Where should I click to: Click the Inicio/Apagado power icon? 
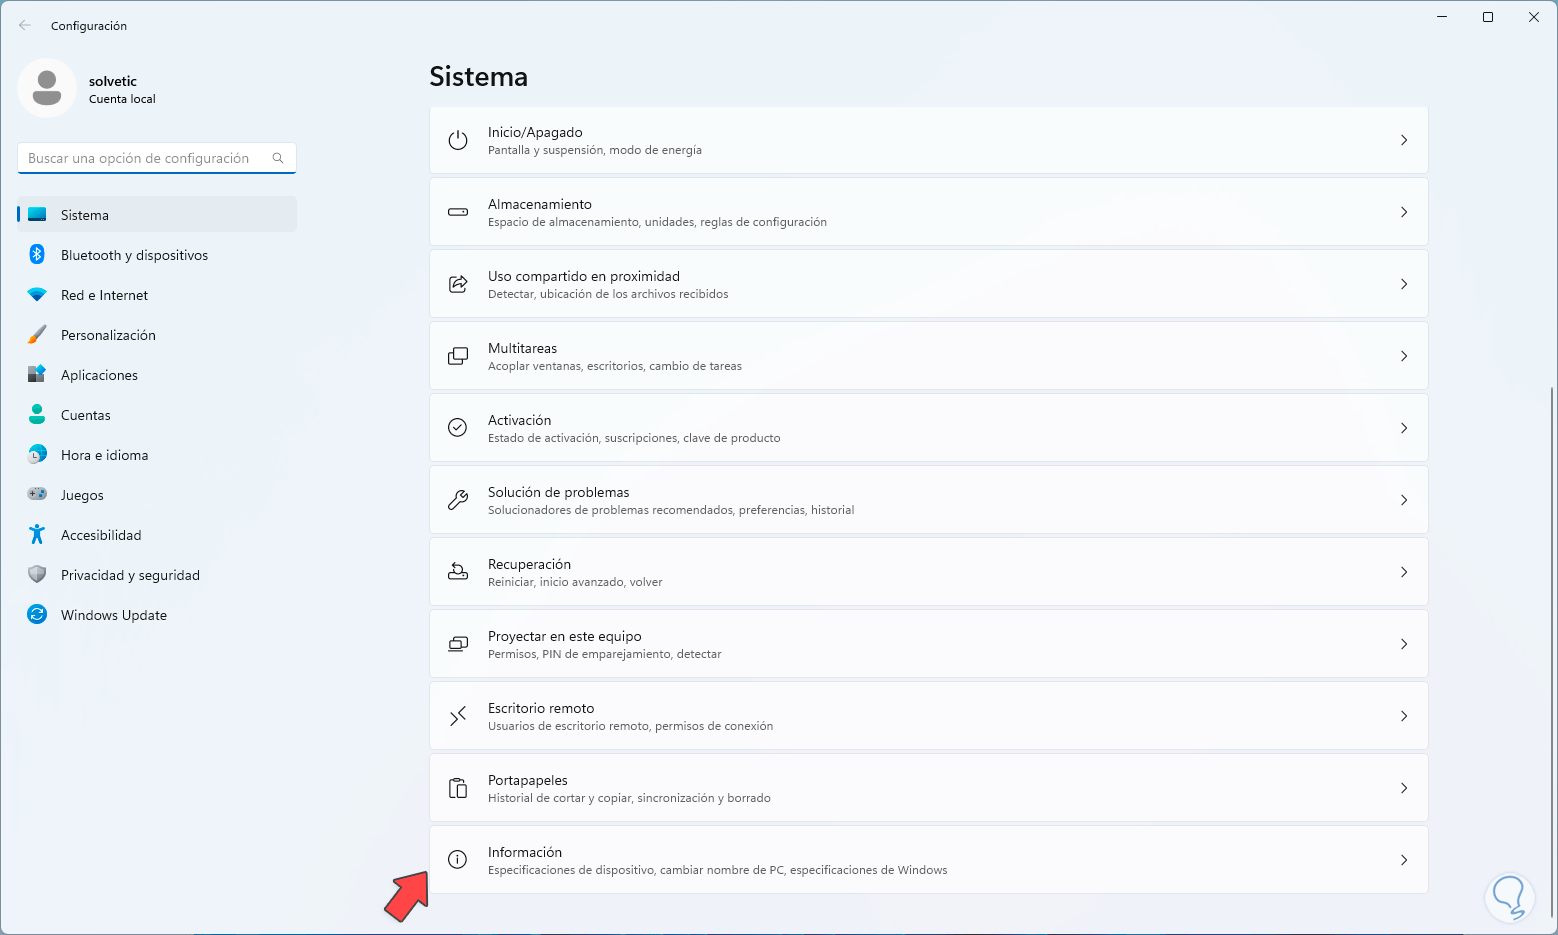(x=458, y=140)
